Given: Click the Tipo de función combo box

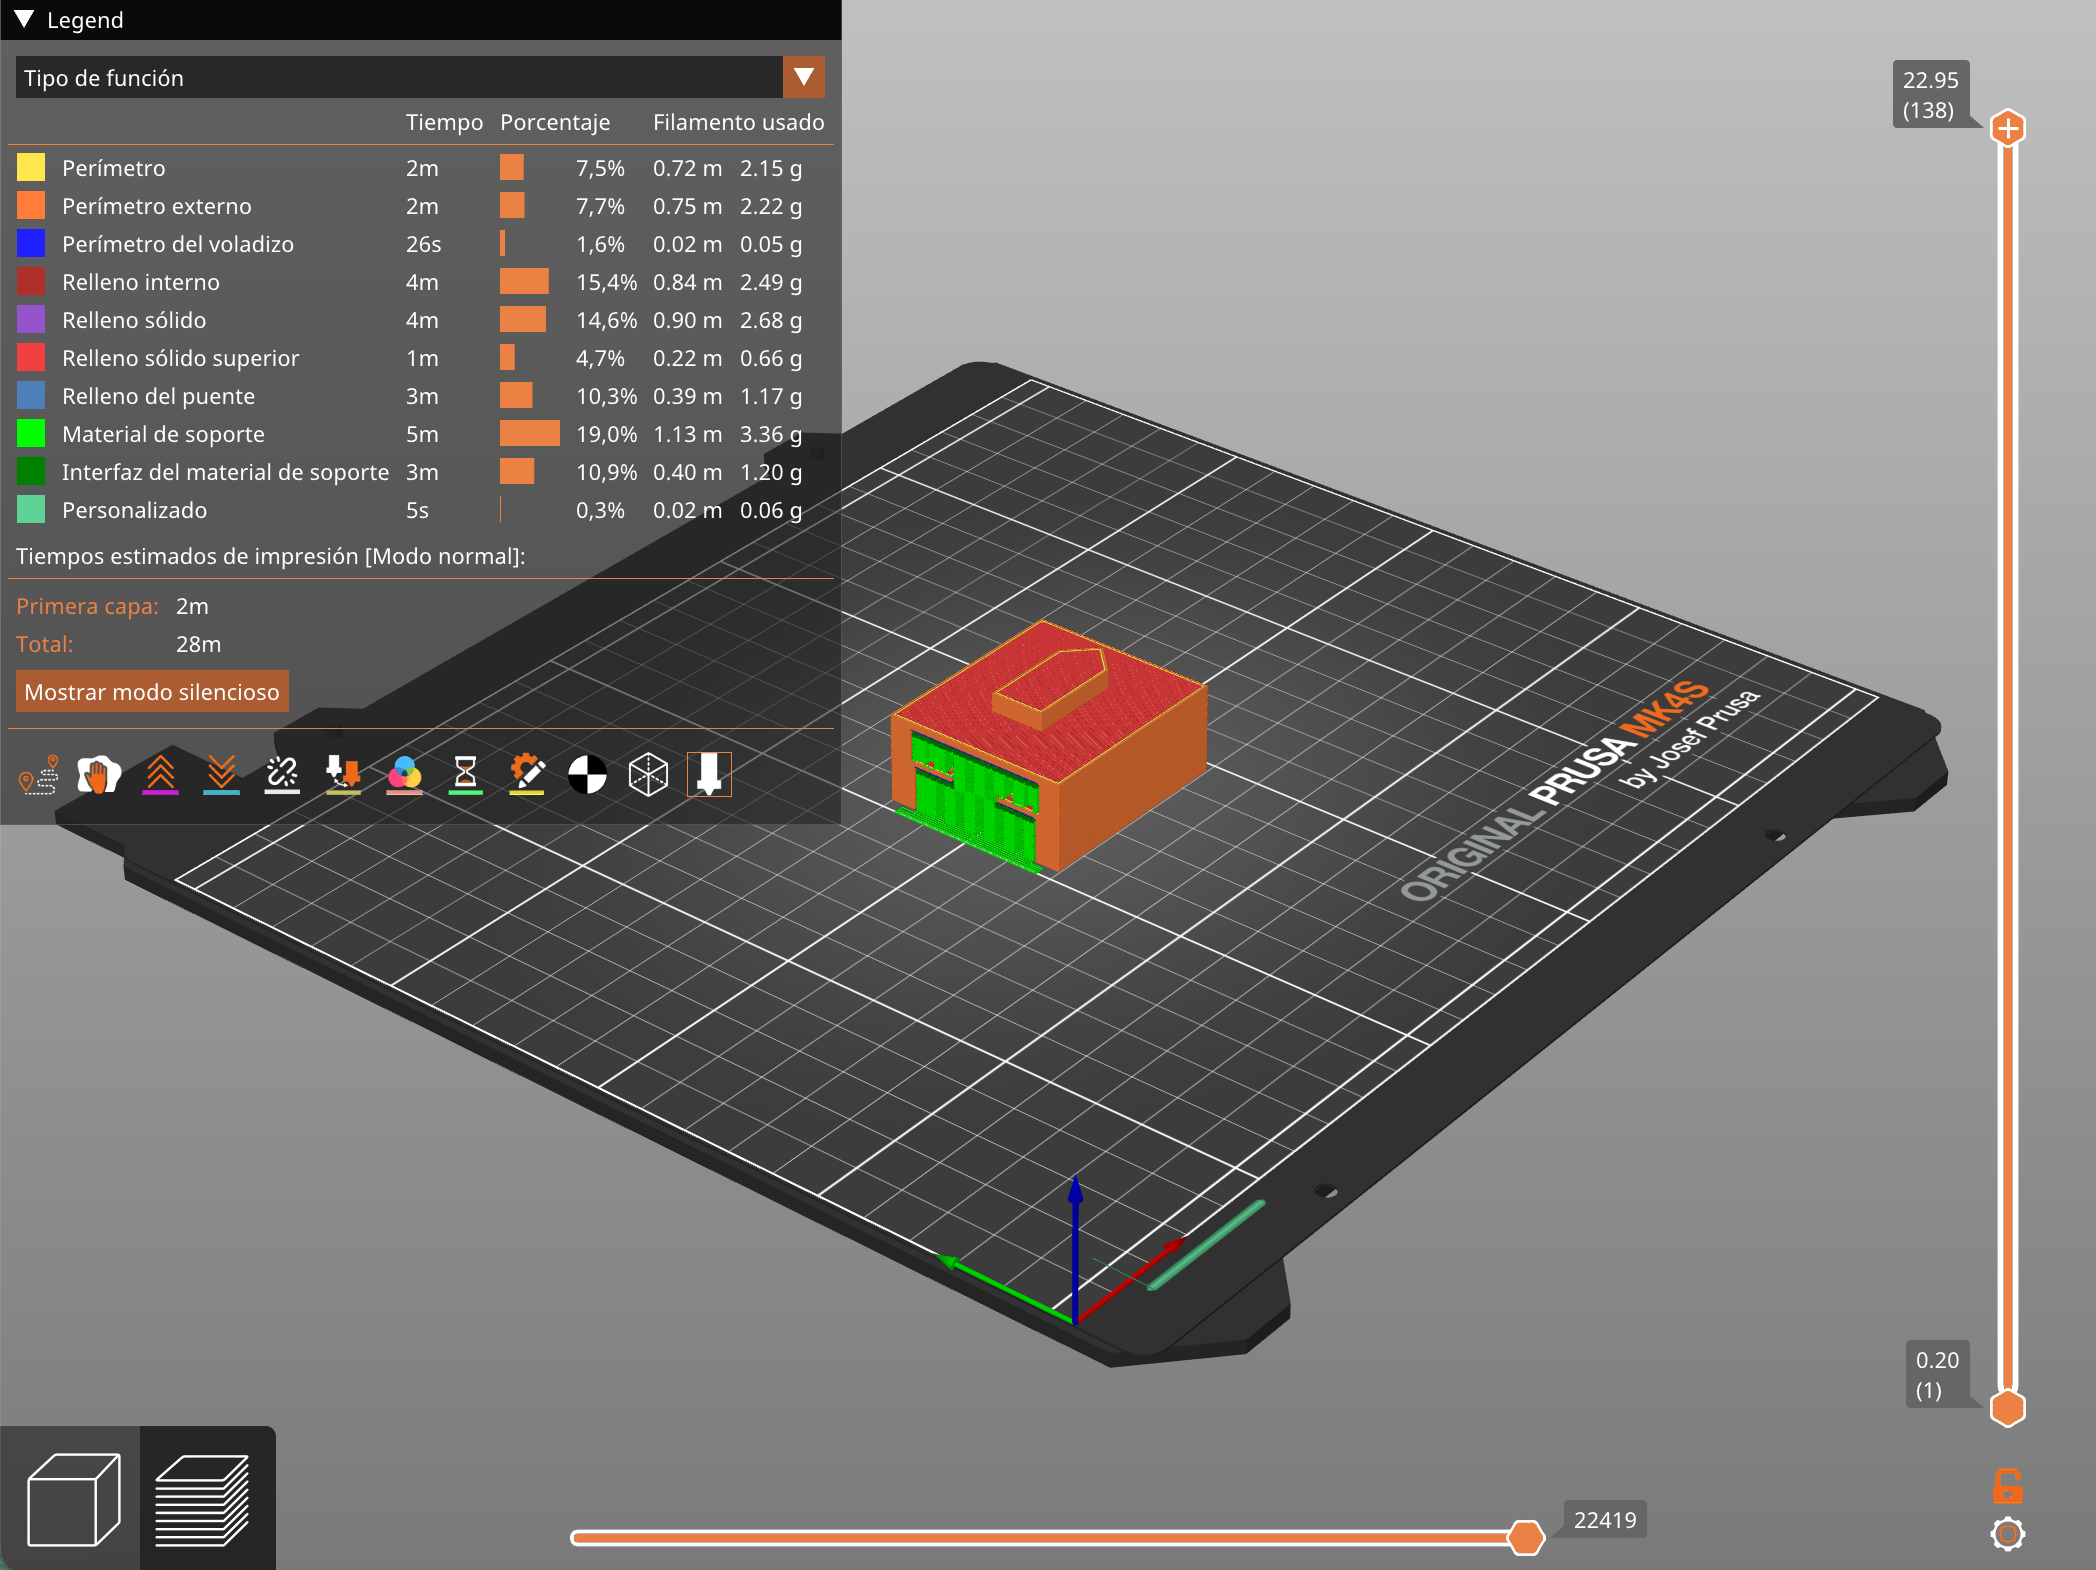Looking at the screenshot, I should click(398, 78).
